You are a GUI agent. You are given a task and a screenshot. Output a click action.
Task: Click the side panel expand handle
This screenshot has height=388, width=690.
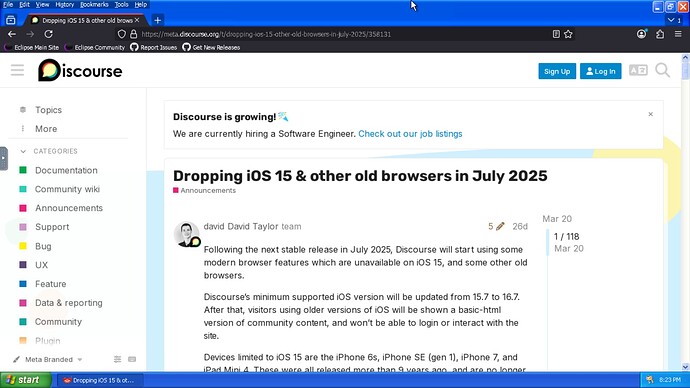[4, 158]
